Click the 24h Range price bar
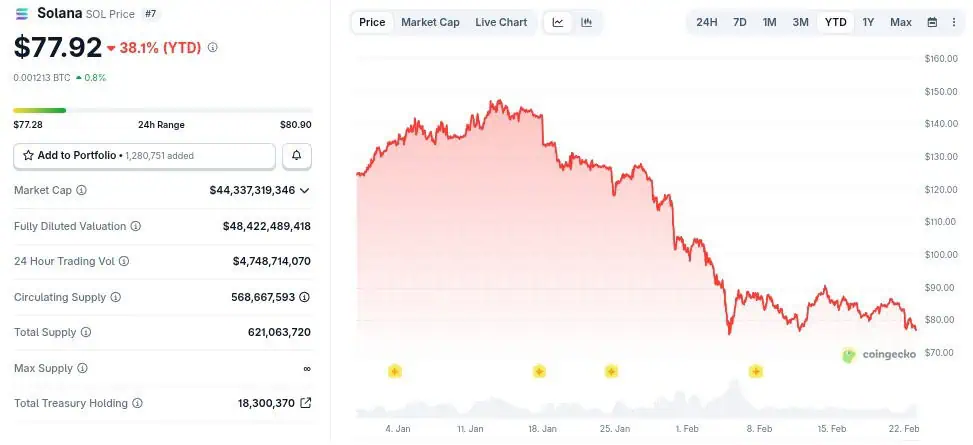Viewport: 973px width, 445px height. tap(162, 110)
